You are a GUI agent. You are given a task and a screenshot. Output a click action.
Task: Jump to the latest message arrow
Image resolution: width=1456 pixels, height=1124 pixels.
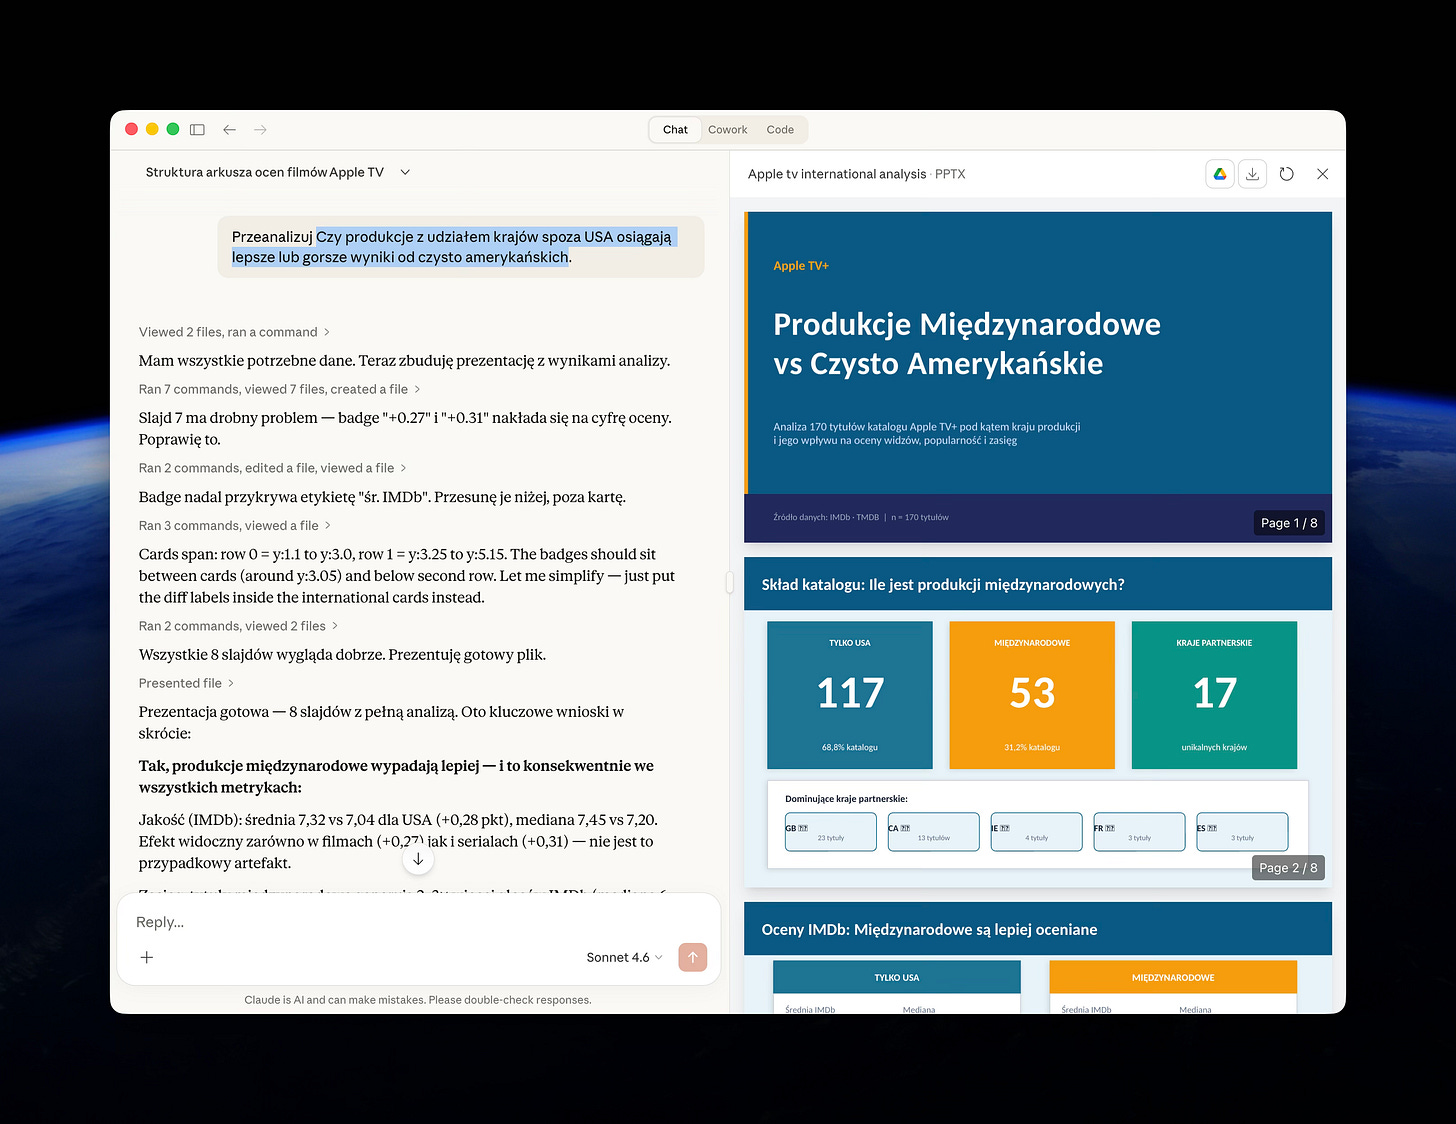tap(418, 859)
